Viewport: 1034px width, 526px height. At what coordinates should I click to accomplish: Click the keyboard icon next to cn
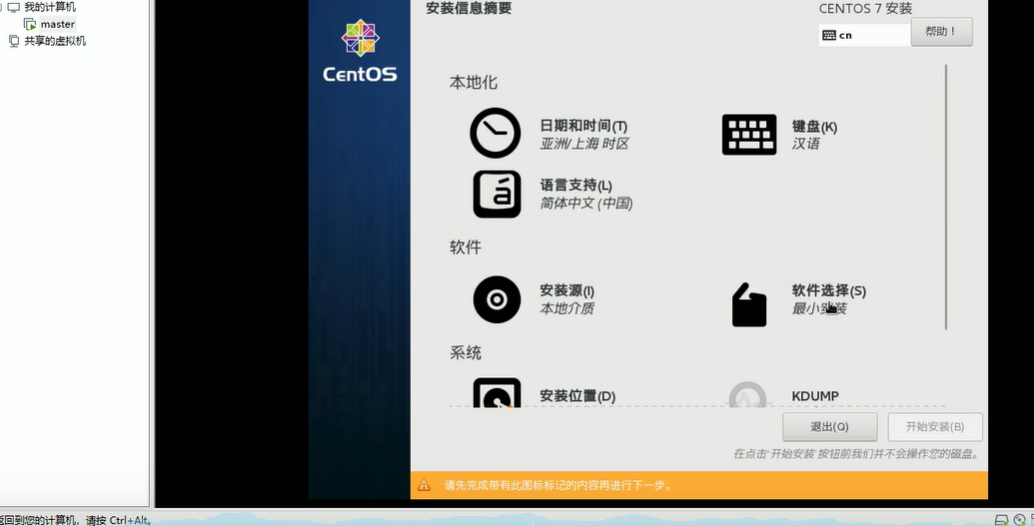coord(829,36)
